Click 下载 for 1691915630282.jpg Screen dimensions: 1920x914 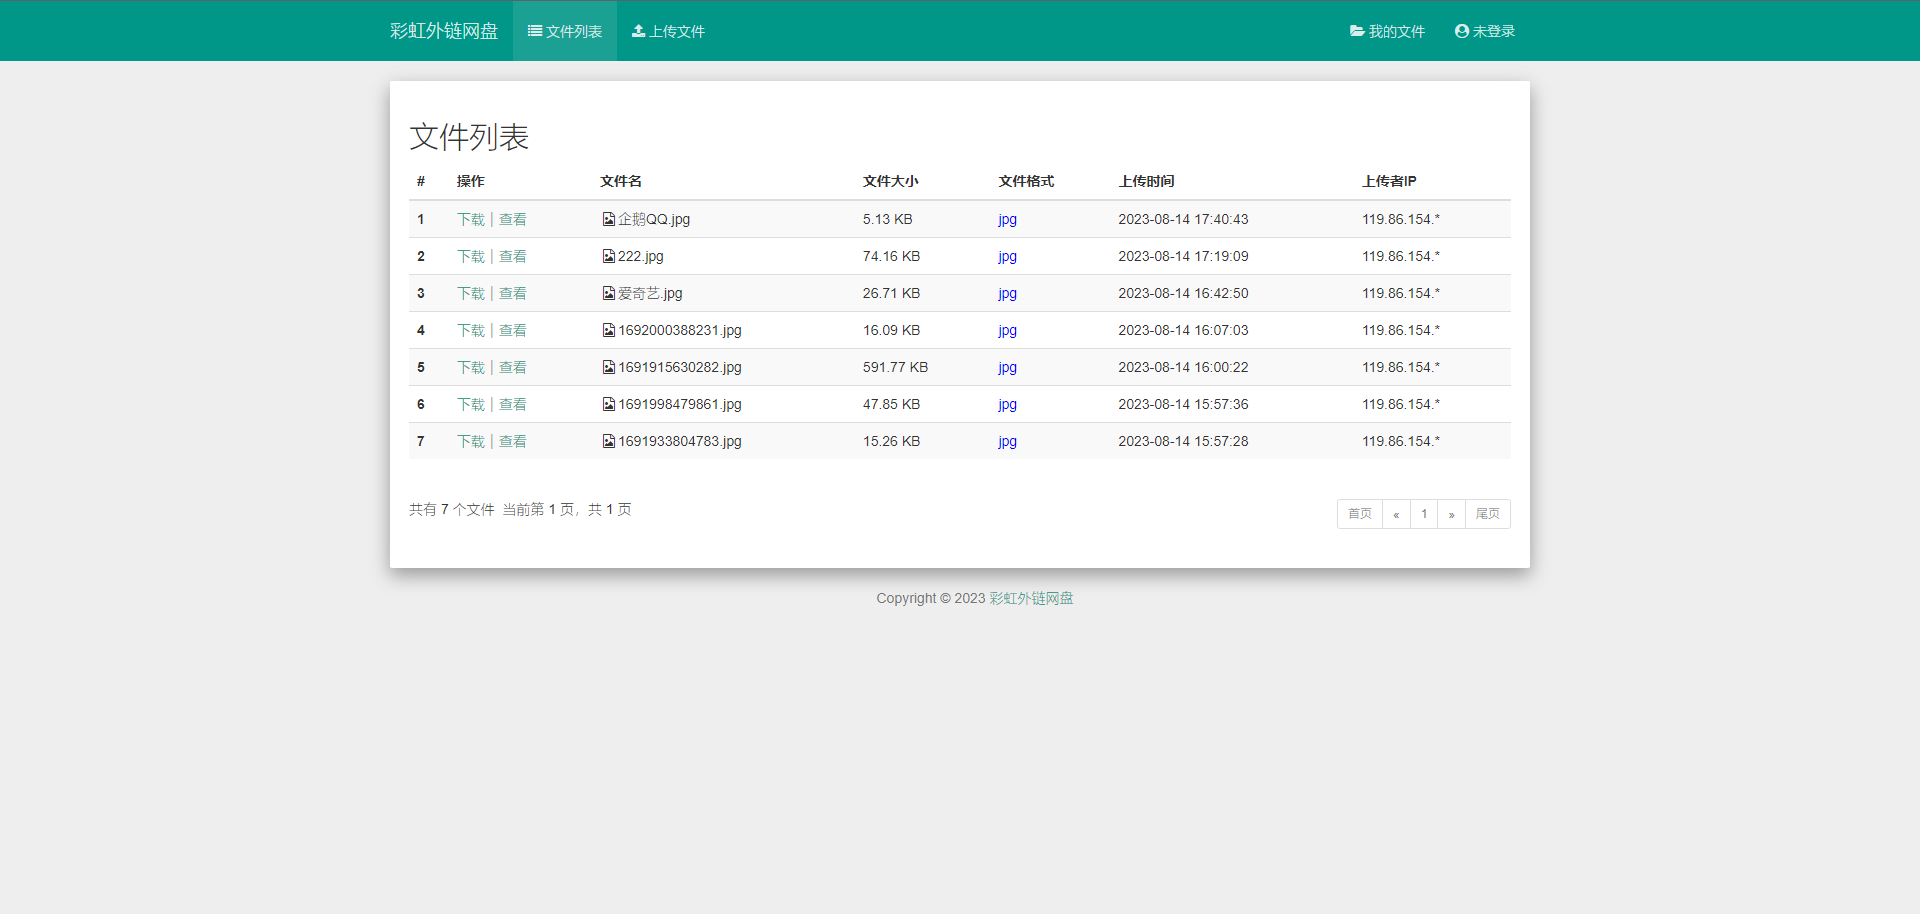(471, 367)
